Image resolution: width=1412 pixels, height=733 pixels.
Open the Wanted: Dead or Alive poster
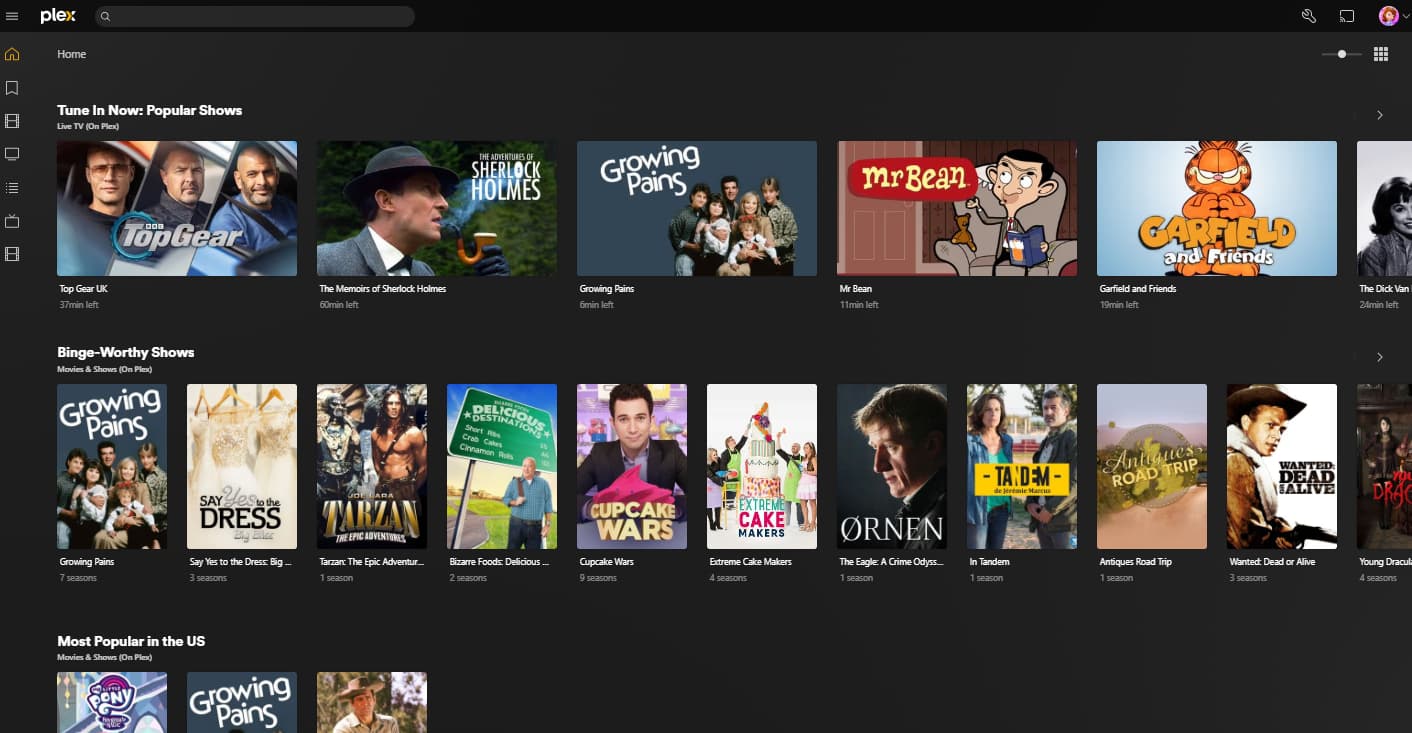coord(1282,466)
